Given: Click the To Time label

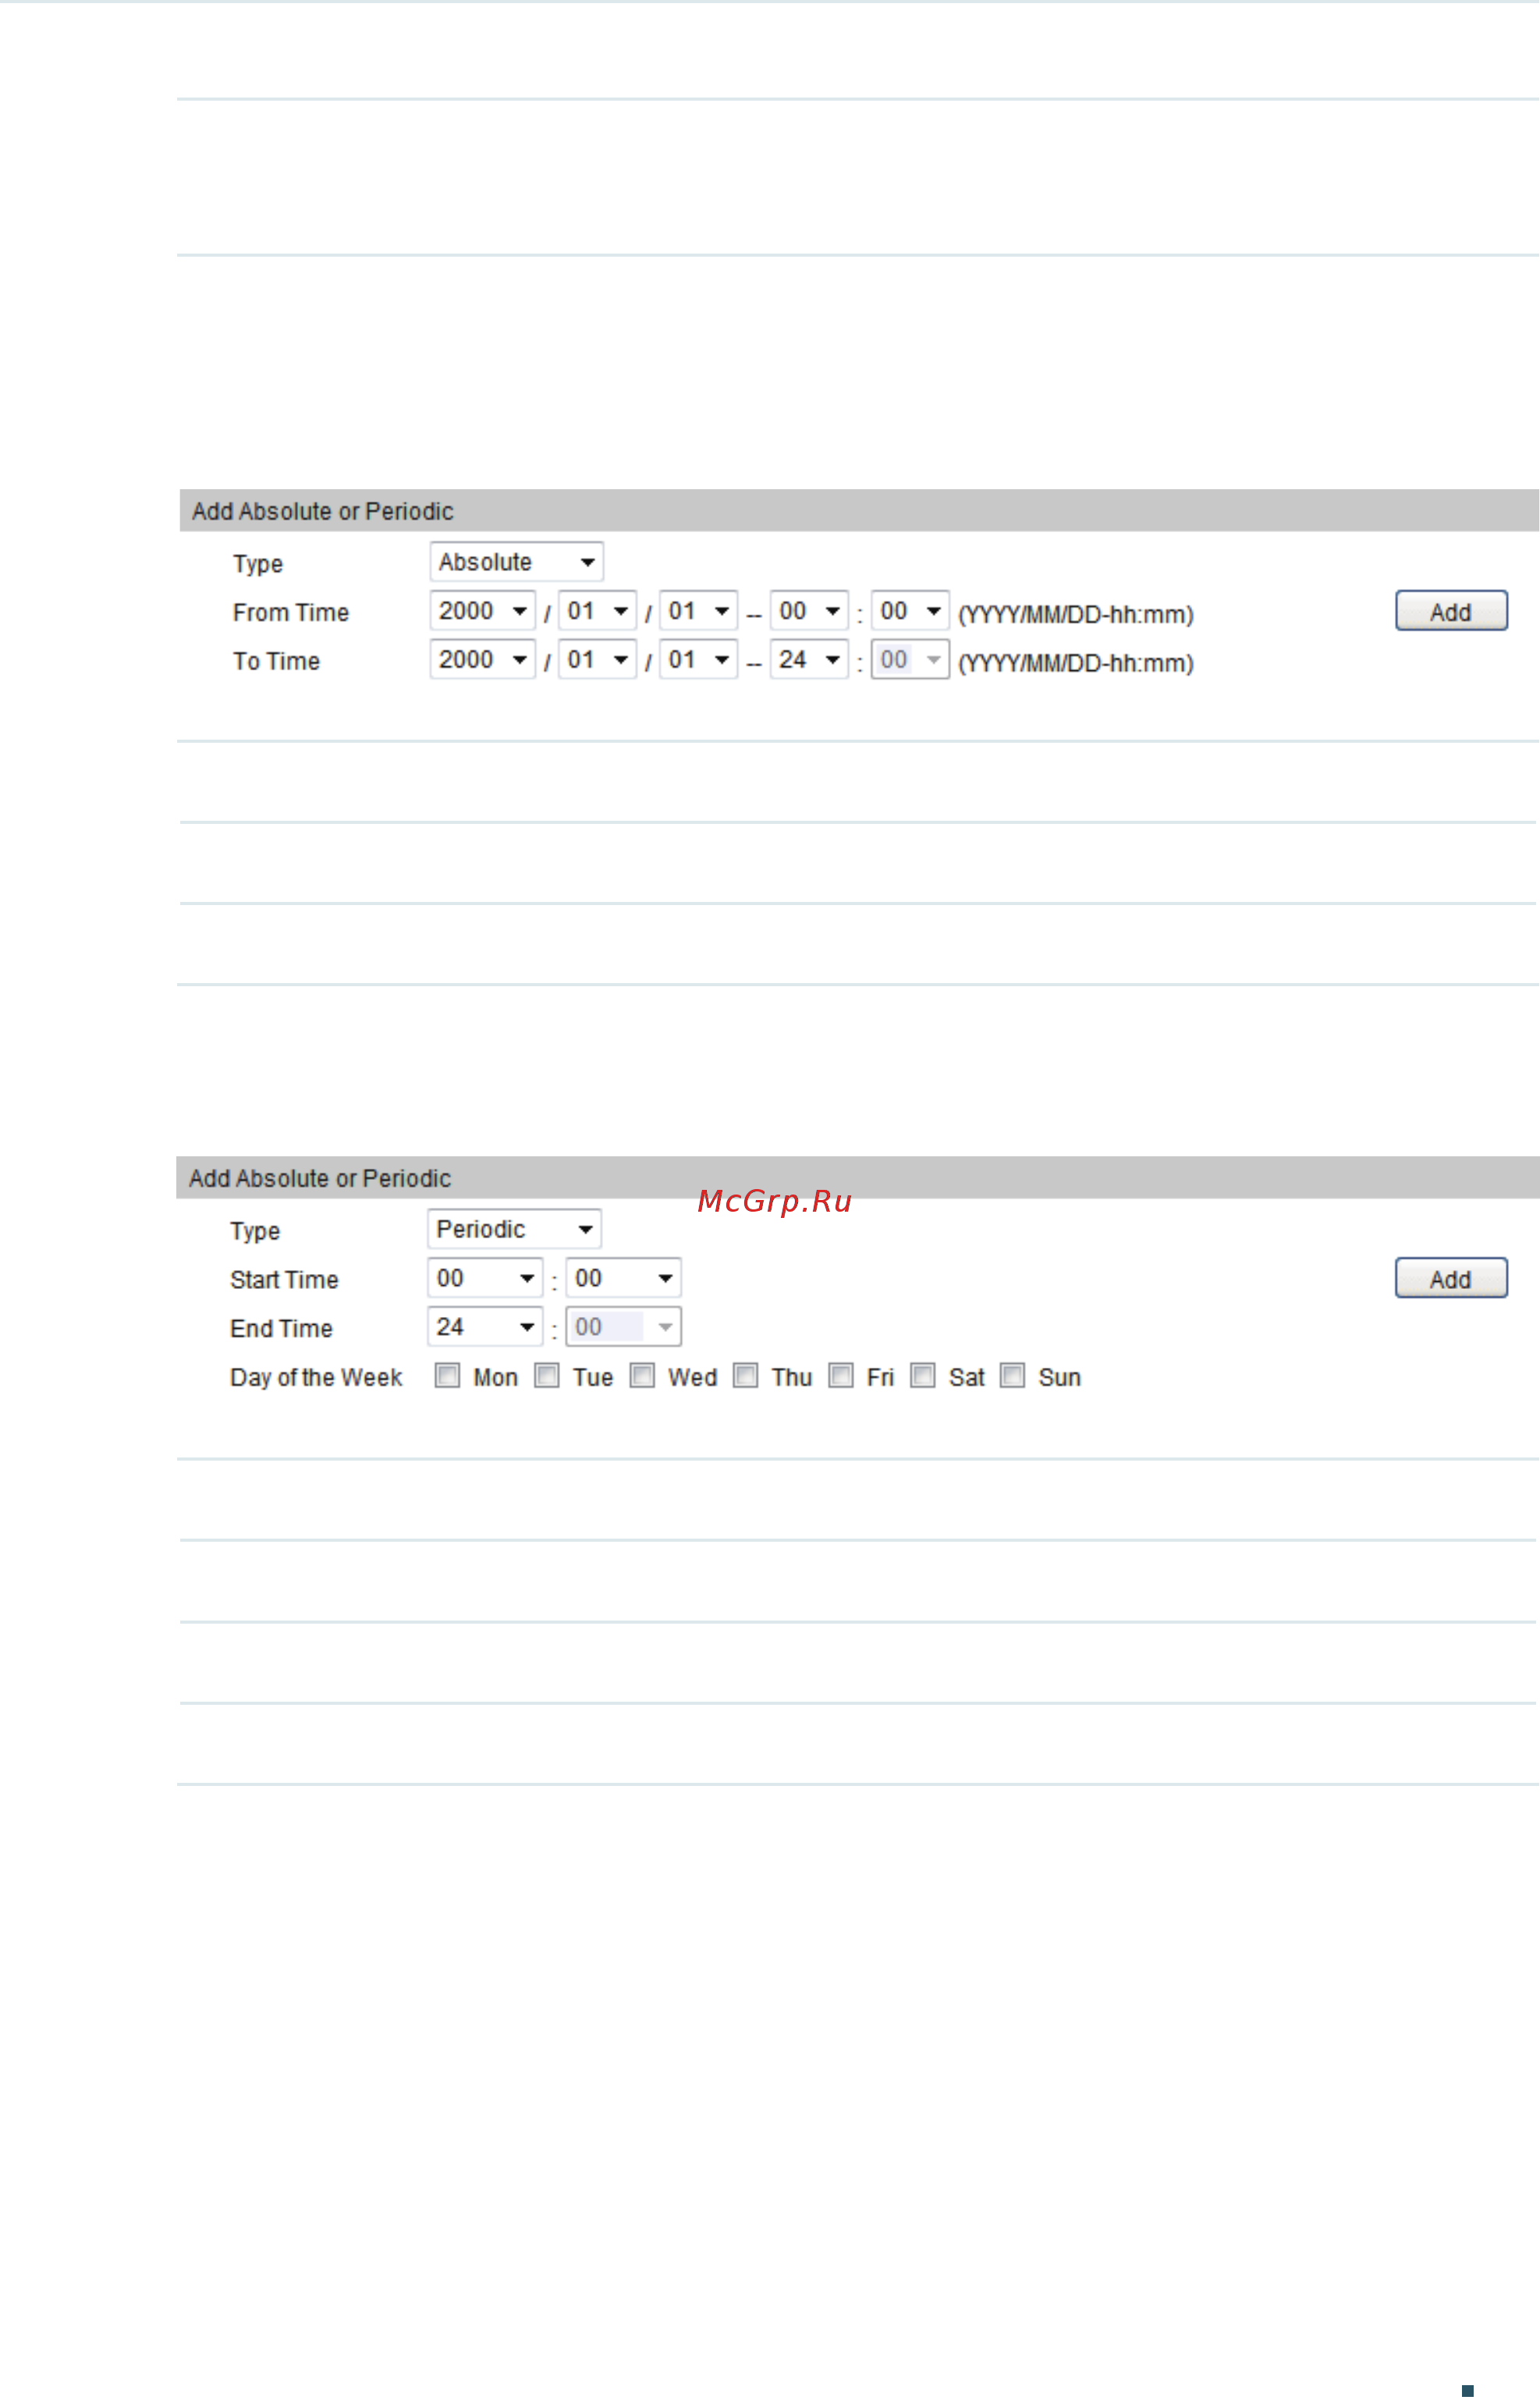Looking at the screenshot, I should 277,662.
